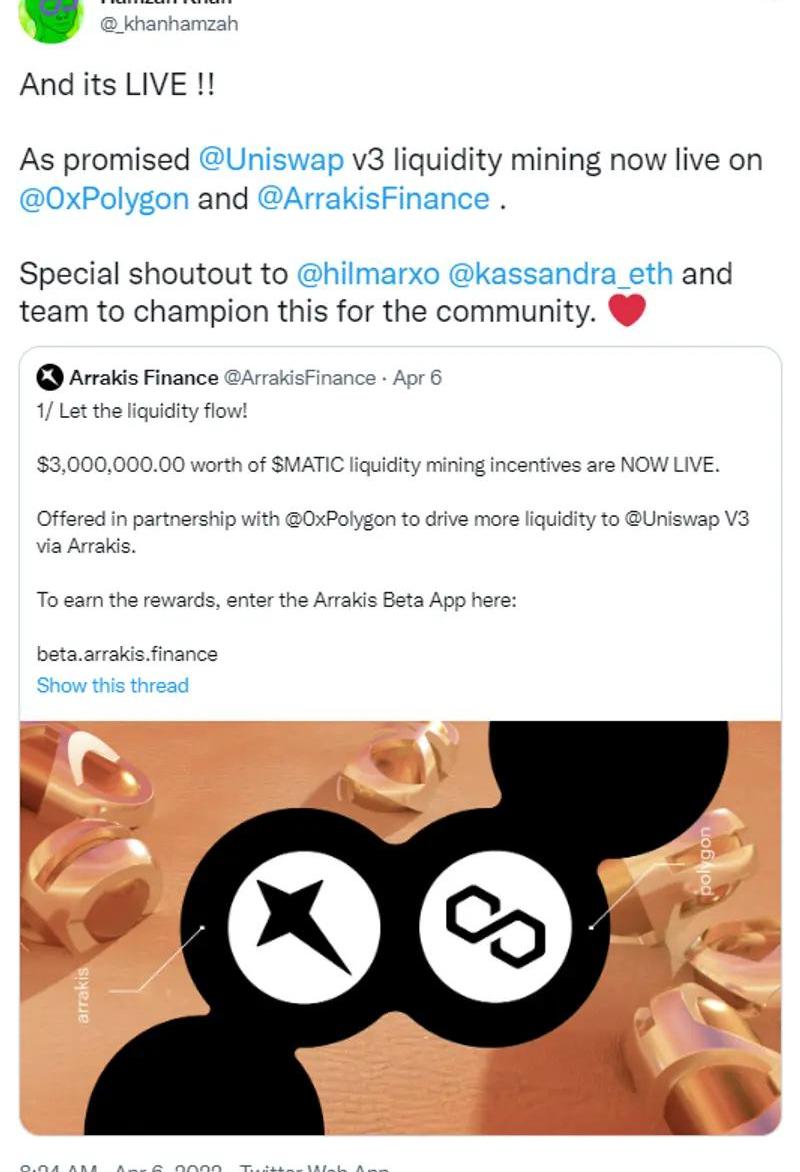Go to the @hilmarxo profile mention

click(367, 274)
